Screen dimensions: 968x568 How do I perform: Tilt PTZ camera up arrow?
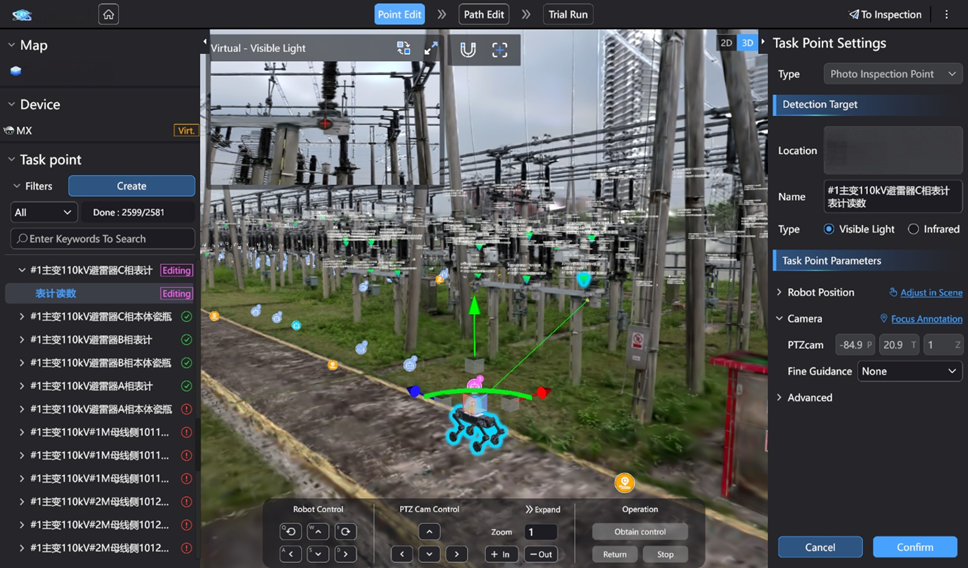[428, 532]
